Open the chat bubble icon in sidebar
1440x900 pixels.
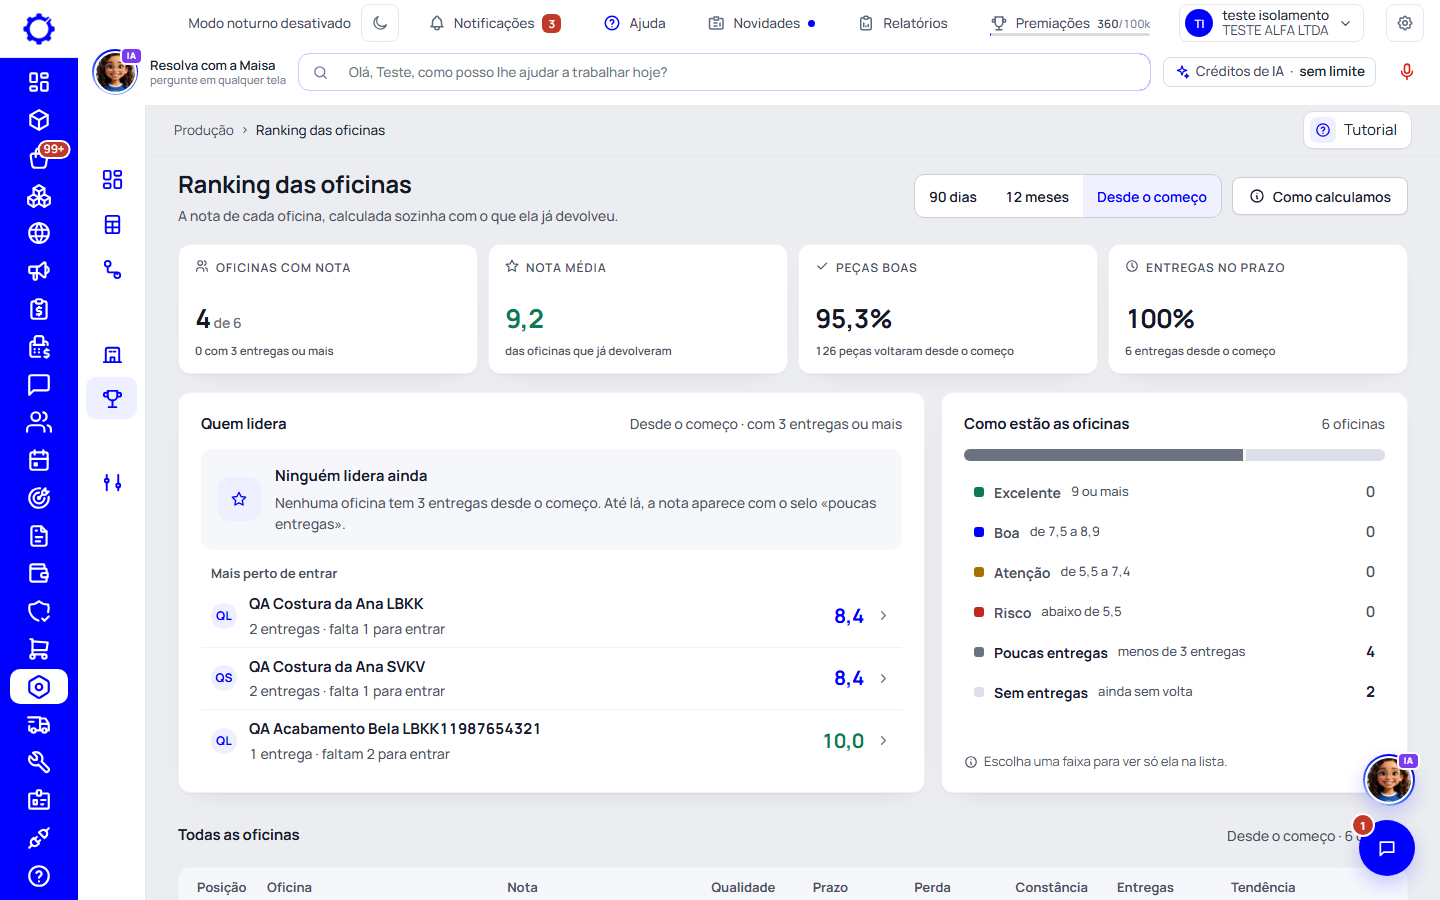point(39,385)
